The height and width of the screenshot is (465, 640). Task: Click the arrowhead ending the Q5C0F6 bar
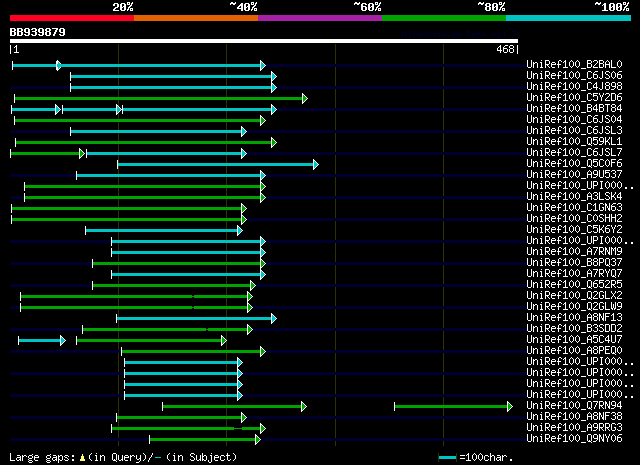[x=316, y=165]
